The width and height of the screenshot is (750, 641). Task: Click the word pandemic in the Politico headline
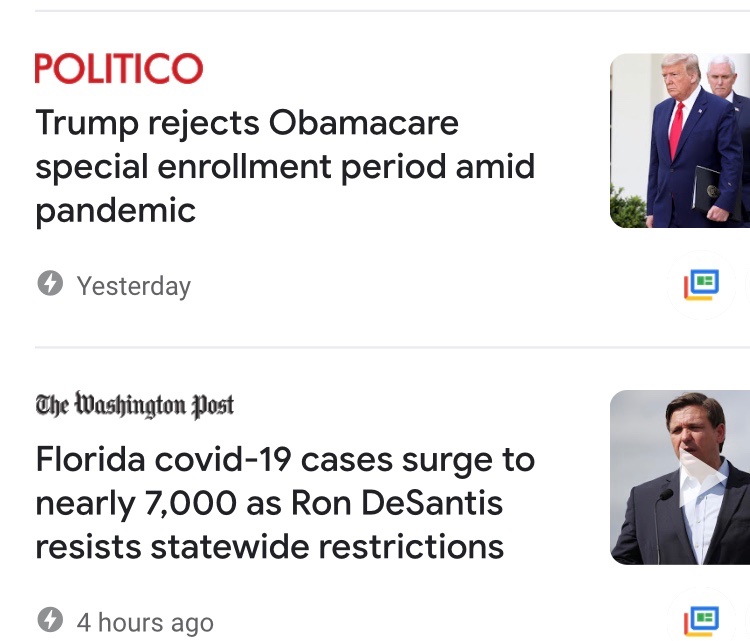pyautogui.click(x=116, y=210)
